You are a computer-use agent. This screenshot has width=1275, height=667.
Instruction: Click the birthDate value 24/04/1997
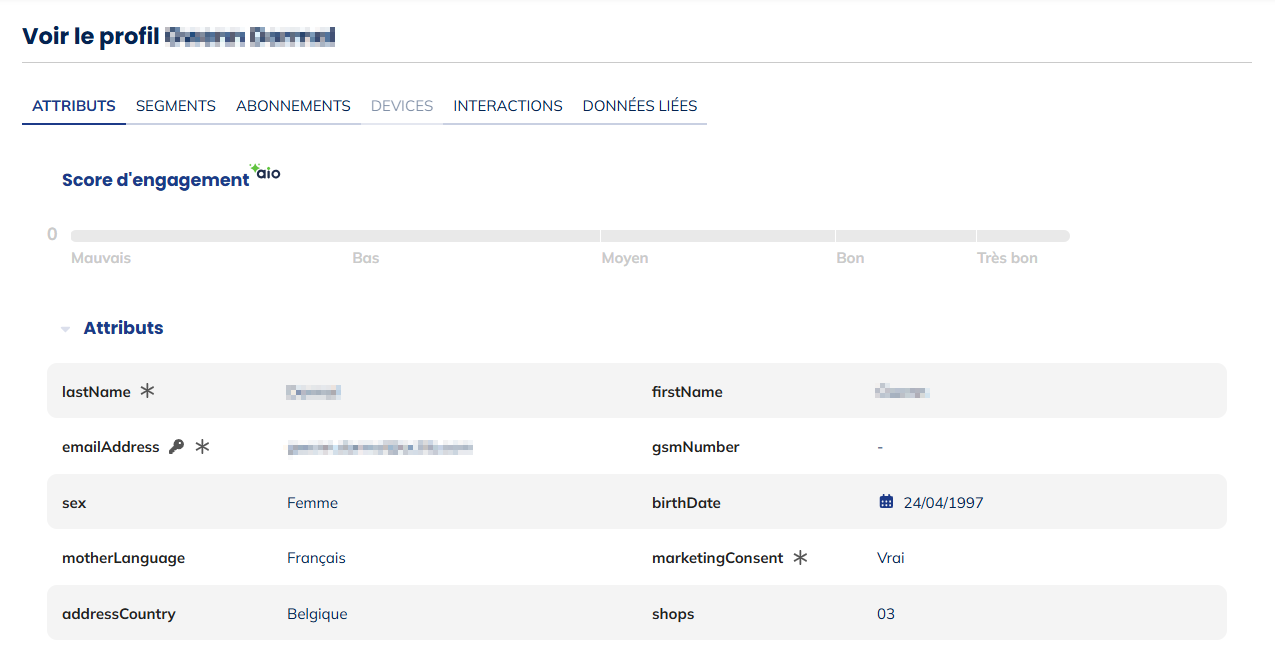coord(943,503)
